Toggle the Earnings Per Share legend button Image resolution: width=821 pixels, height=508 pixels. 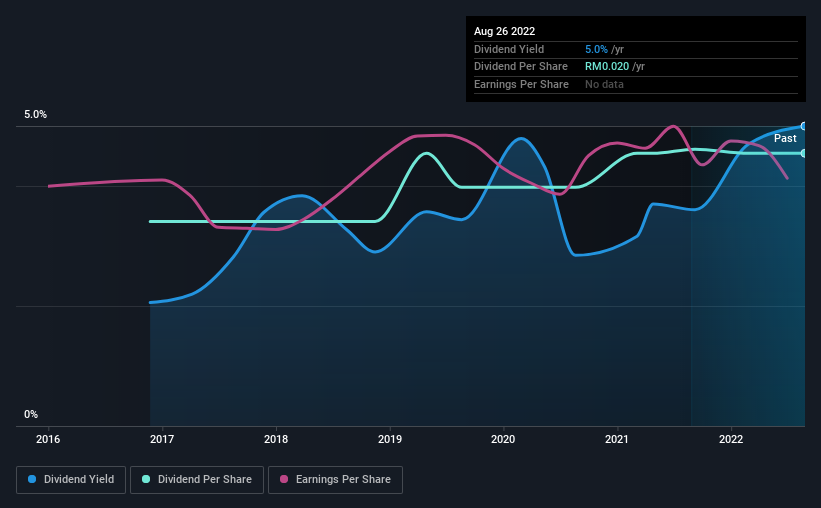(x=335, y=480)
